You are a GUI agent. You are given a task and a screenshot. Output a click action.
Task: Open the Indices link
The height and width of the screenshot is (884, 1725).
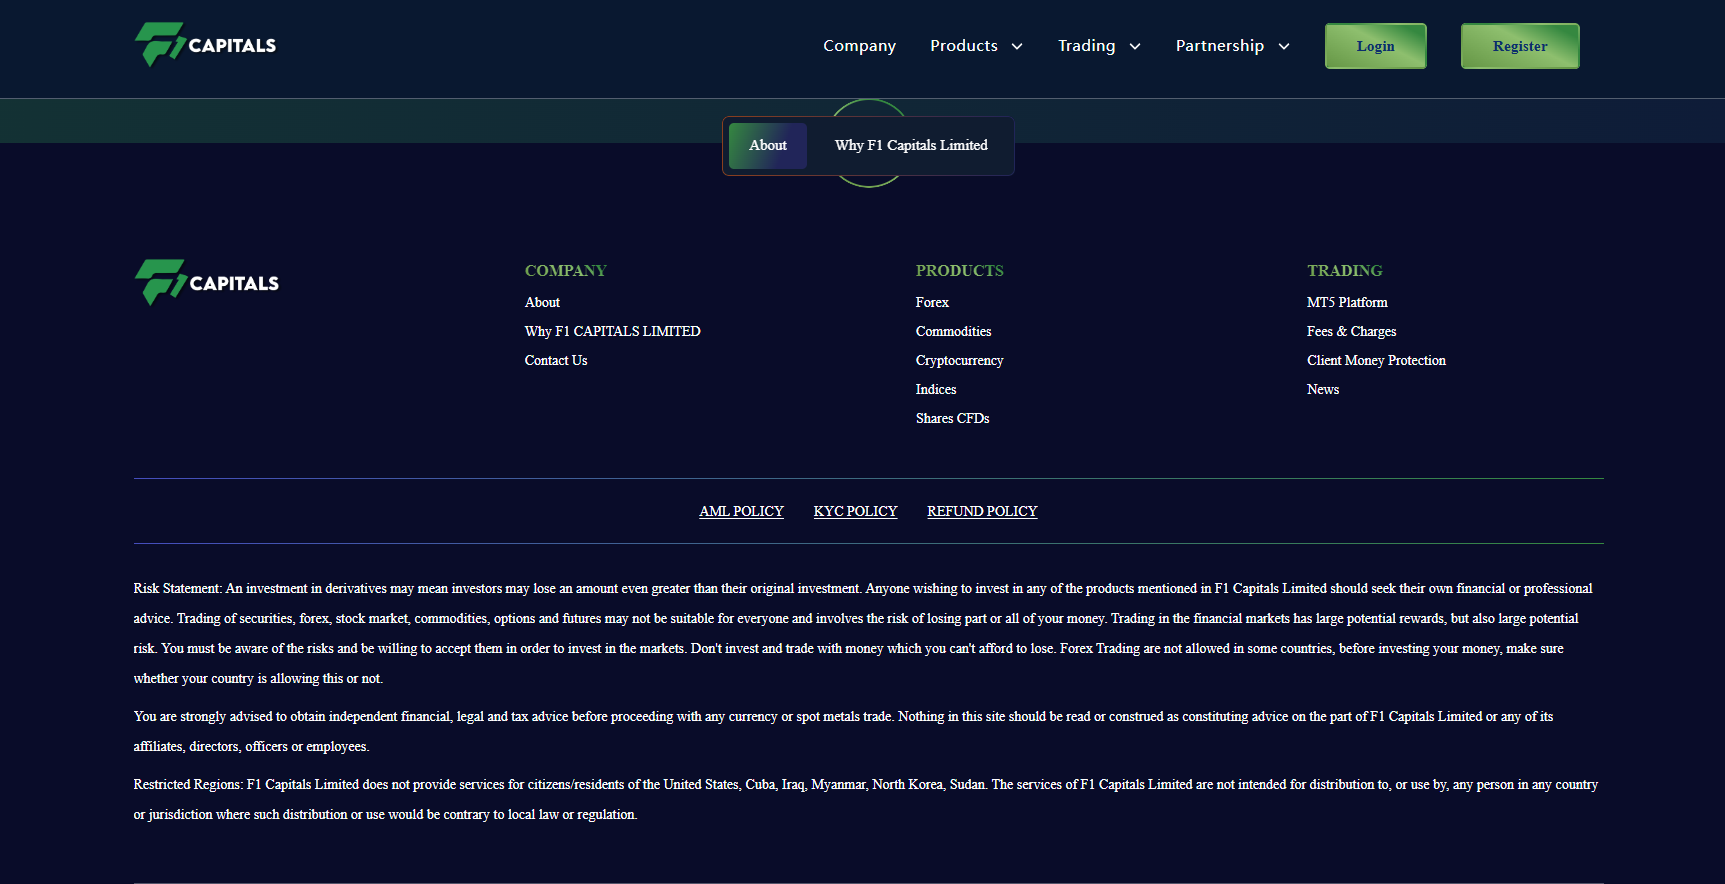(936, 389)
